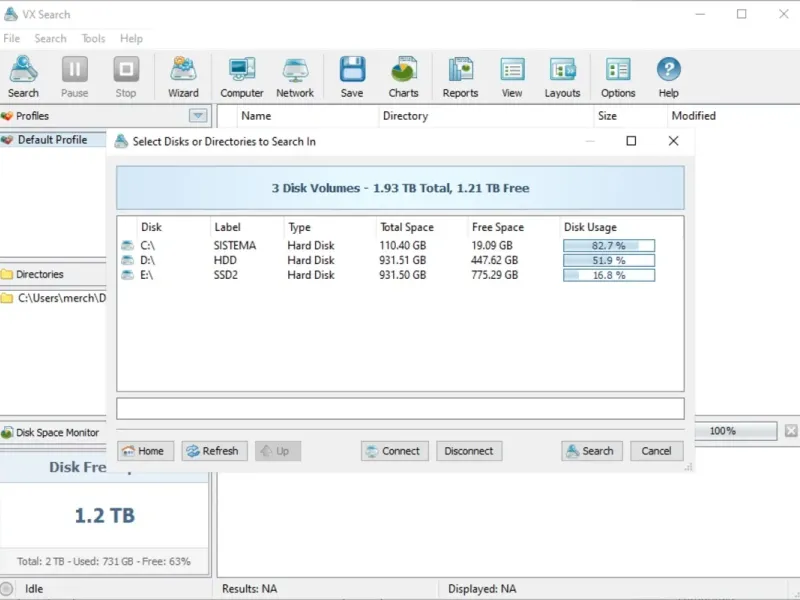Click the C:\ disk drive icon
Image resolution: width=800 pixels, height=600 pixels.
pos(127,245)
